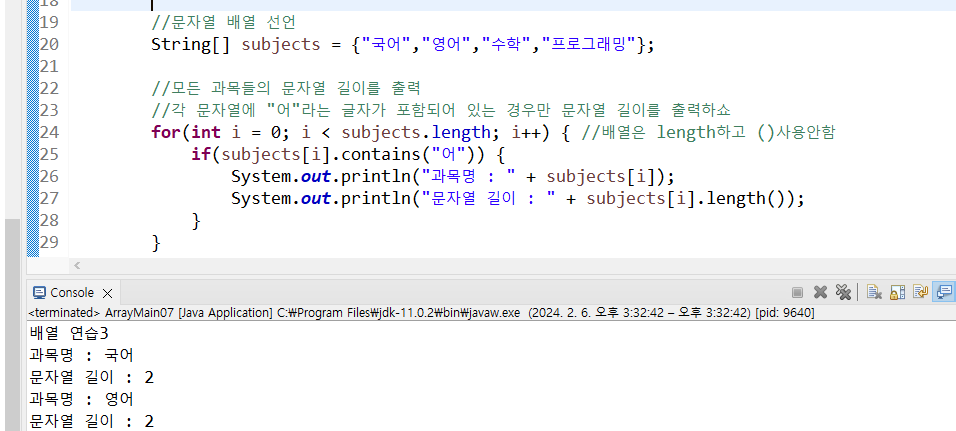Place cursor on empty line 21 in editor
The height and width of the screenshot is (431, 956).
(x=512, y=66)
